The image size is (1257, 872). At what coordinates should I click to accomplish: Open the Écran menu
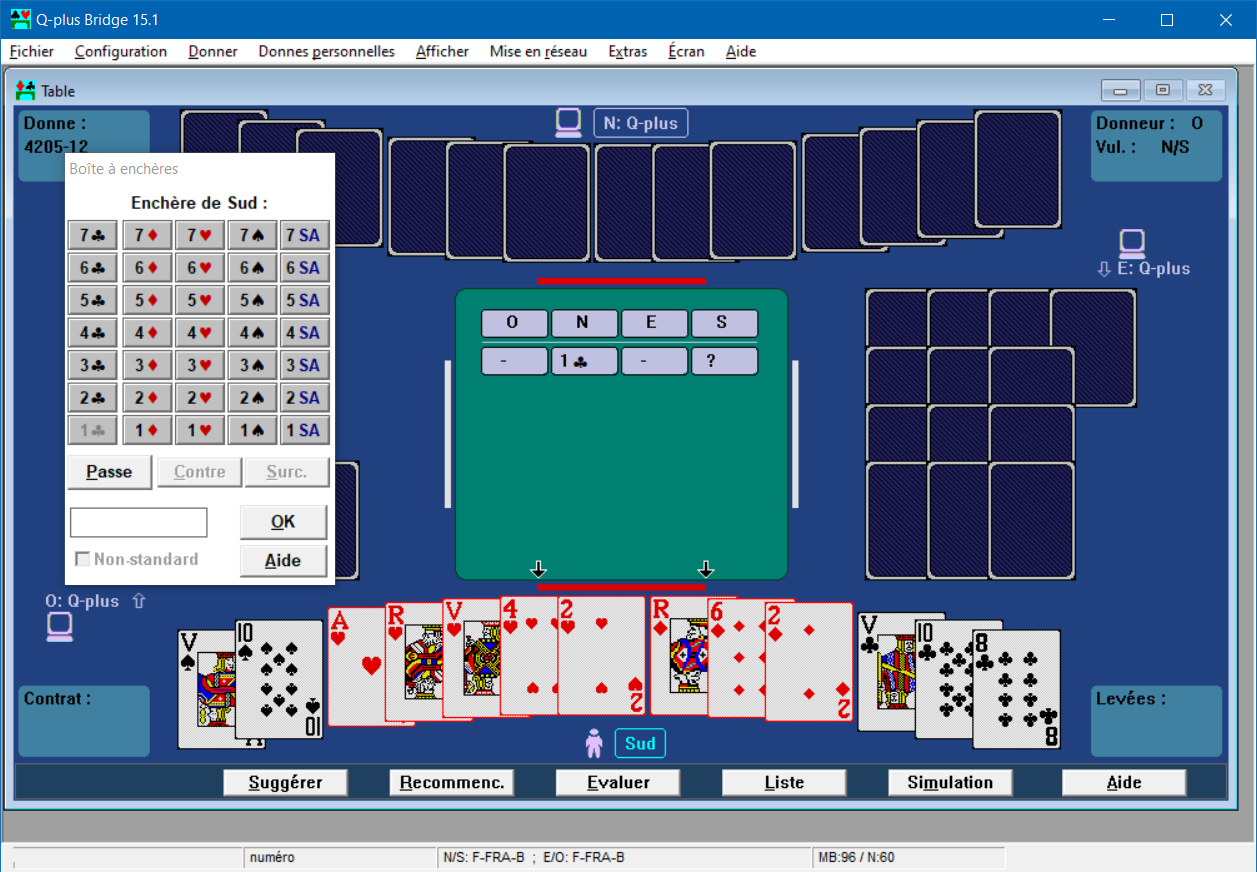[x=686, y=51]
